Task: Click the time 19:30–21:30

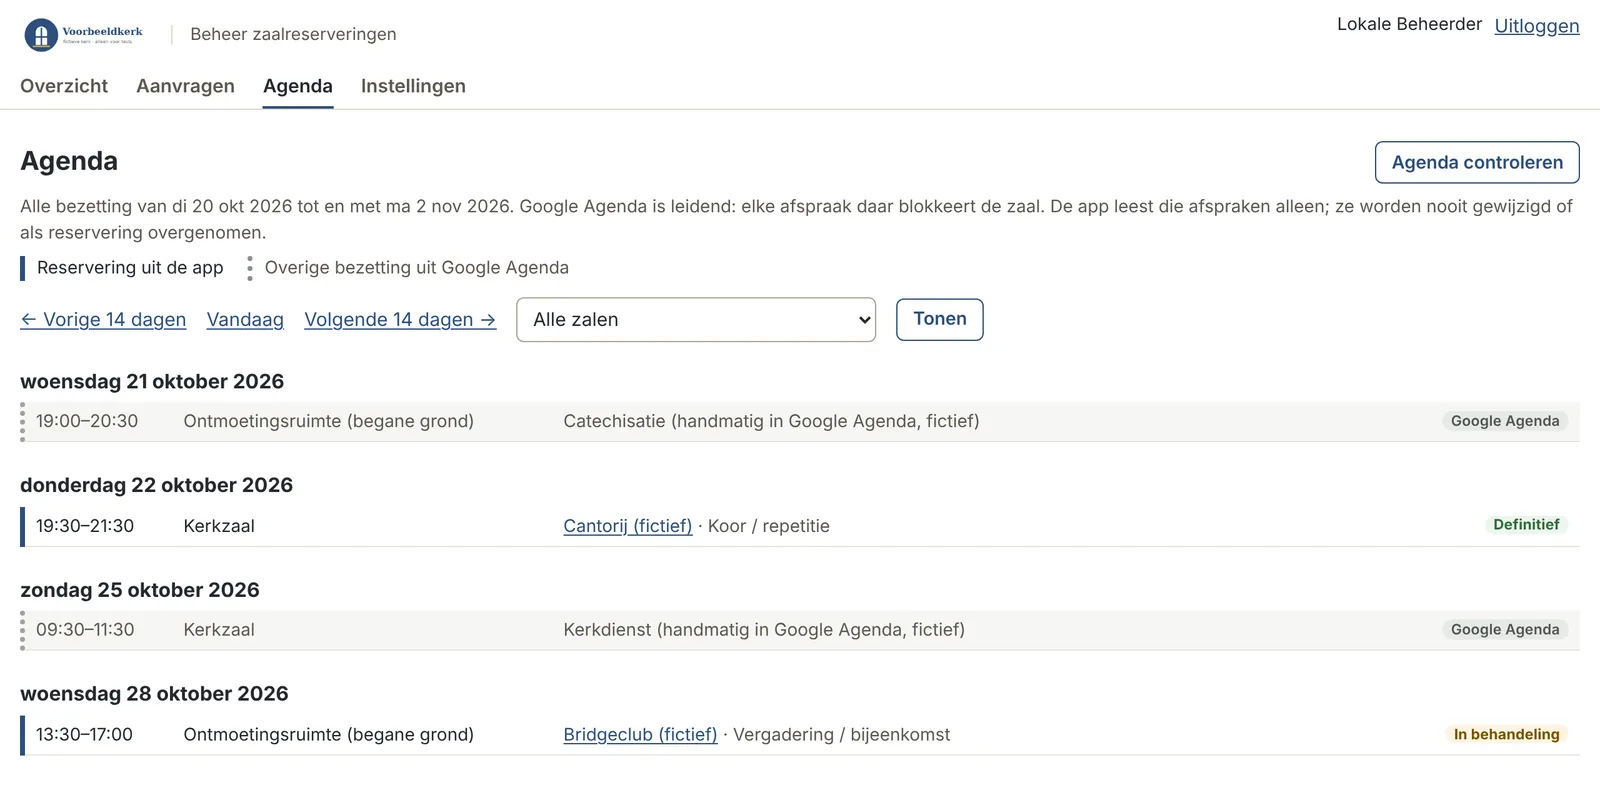Action: click(85, 526)
